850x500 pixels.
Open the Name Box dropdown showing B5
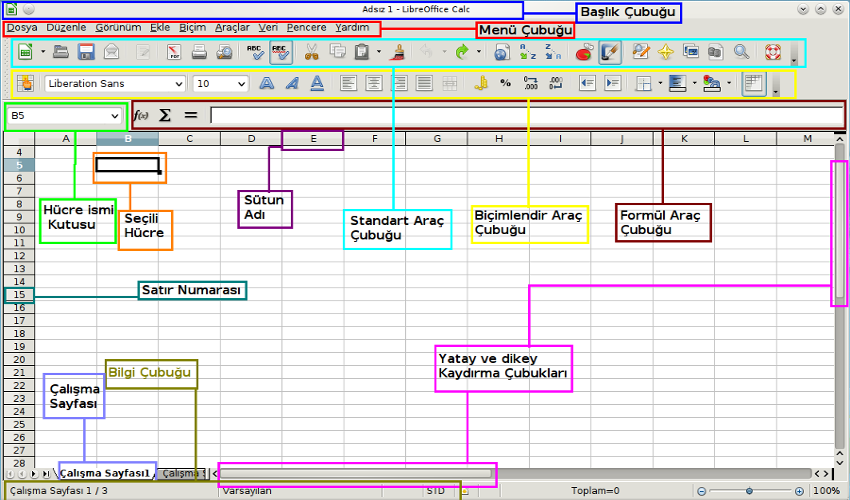115,116
